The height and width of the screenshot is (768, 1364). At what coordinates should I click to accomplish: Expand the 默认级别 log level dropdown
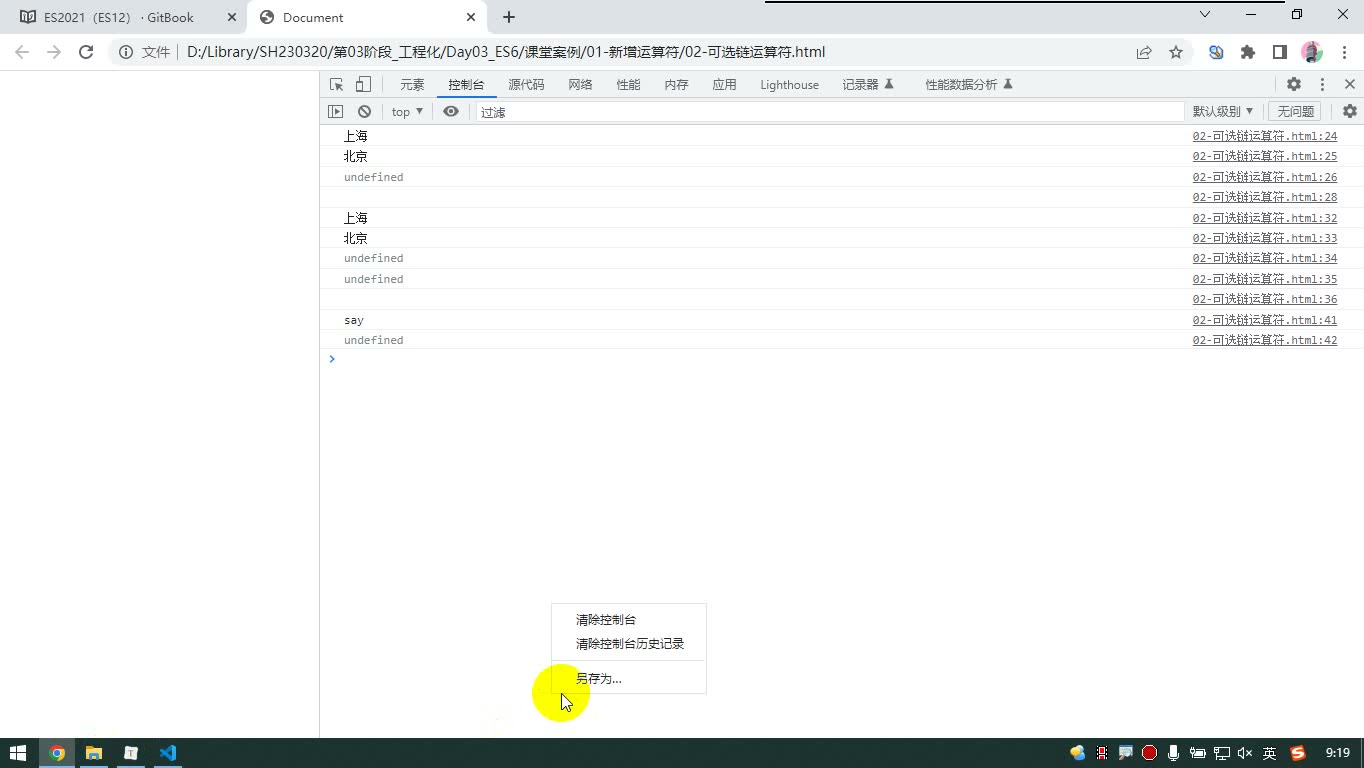click(x=1222, y=112)
